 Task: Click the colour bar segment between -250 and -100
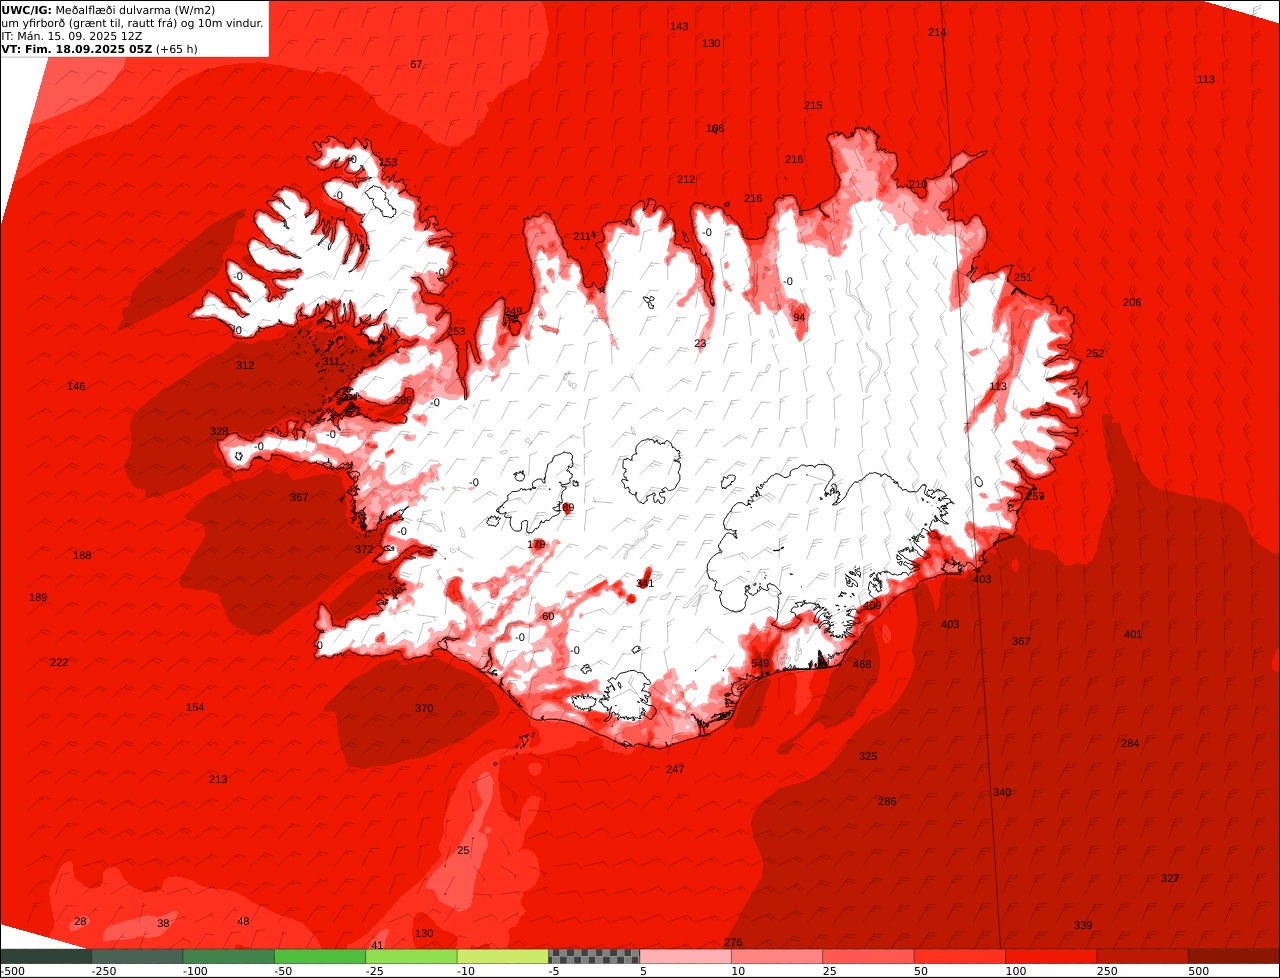pyautogui.click(x=137, y=957)
